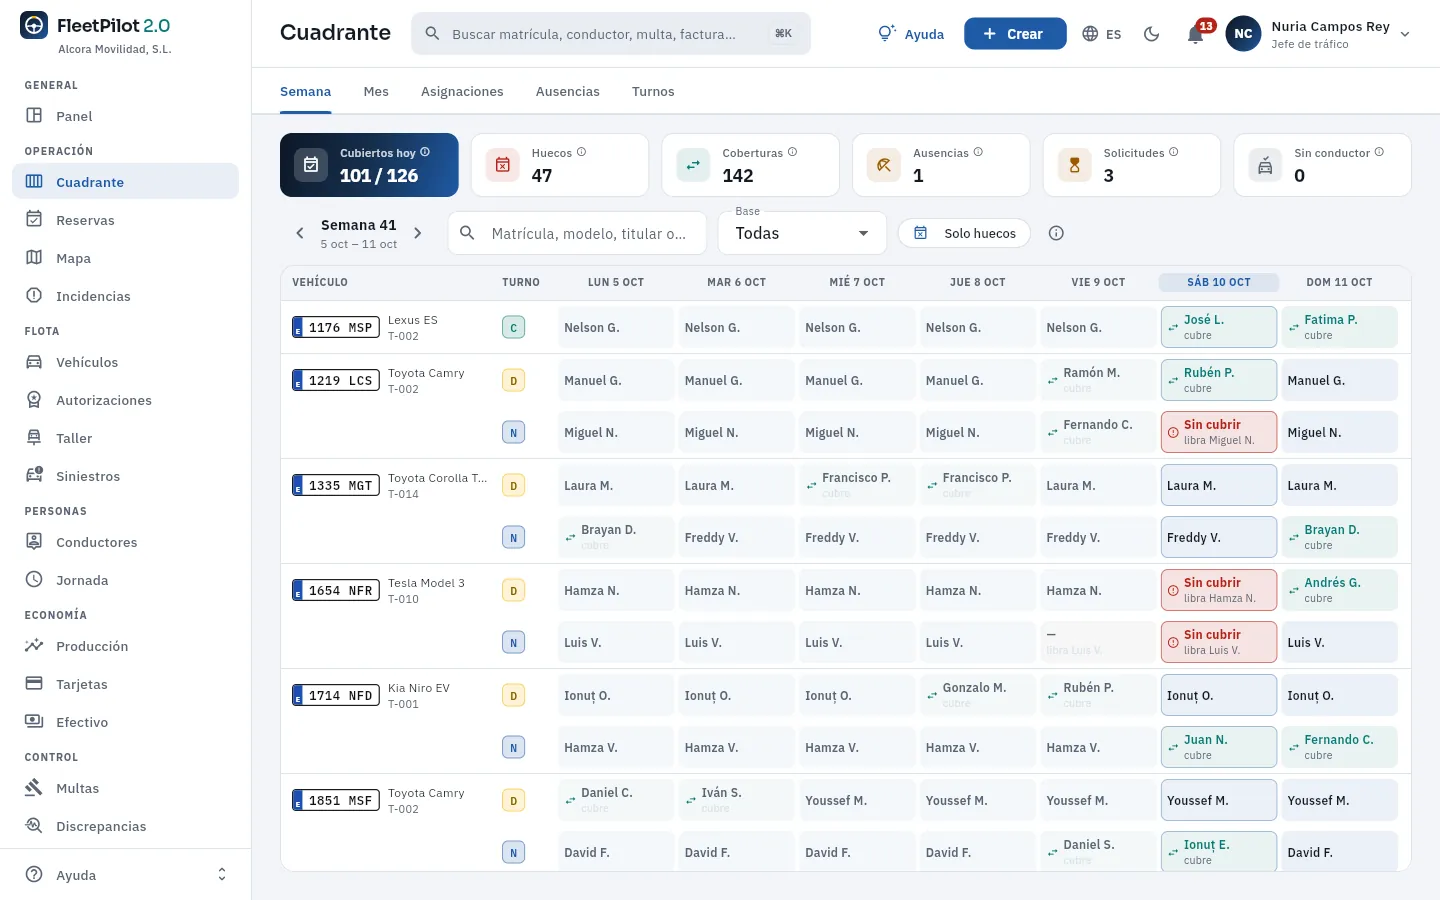Click license plate 1654 NFR
This screenshot has height=900, width=1440.
(x=336, y=590)
